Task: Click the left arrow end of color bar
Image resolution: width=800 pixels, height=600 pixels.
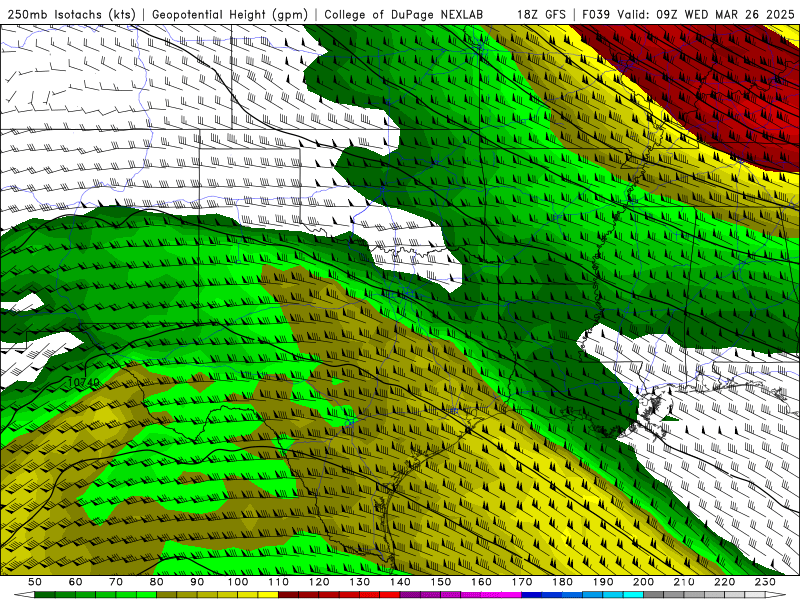Action: coord(24,595)
